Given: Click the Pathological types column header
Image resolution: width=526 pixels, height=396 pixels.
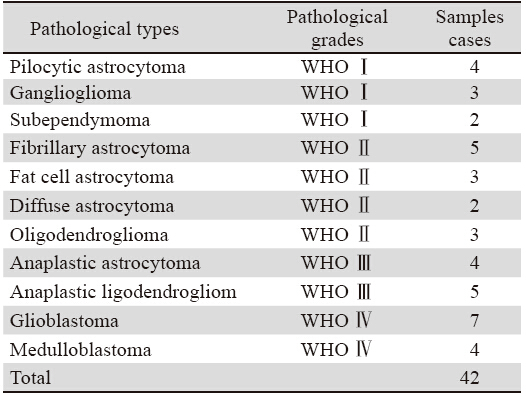Looking at the screenshot, I should click(x=104, y=29).
